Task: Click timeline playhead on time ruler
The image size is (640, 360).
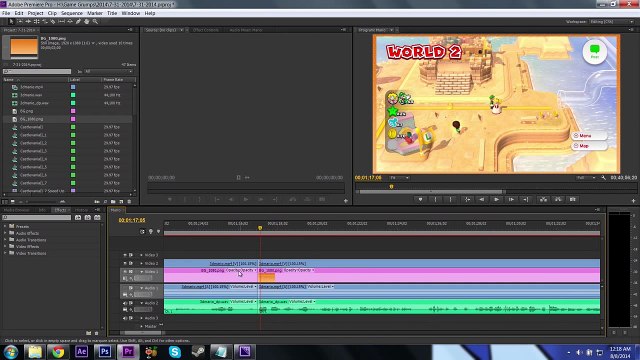Action: (x=260, y=228)
